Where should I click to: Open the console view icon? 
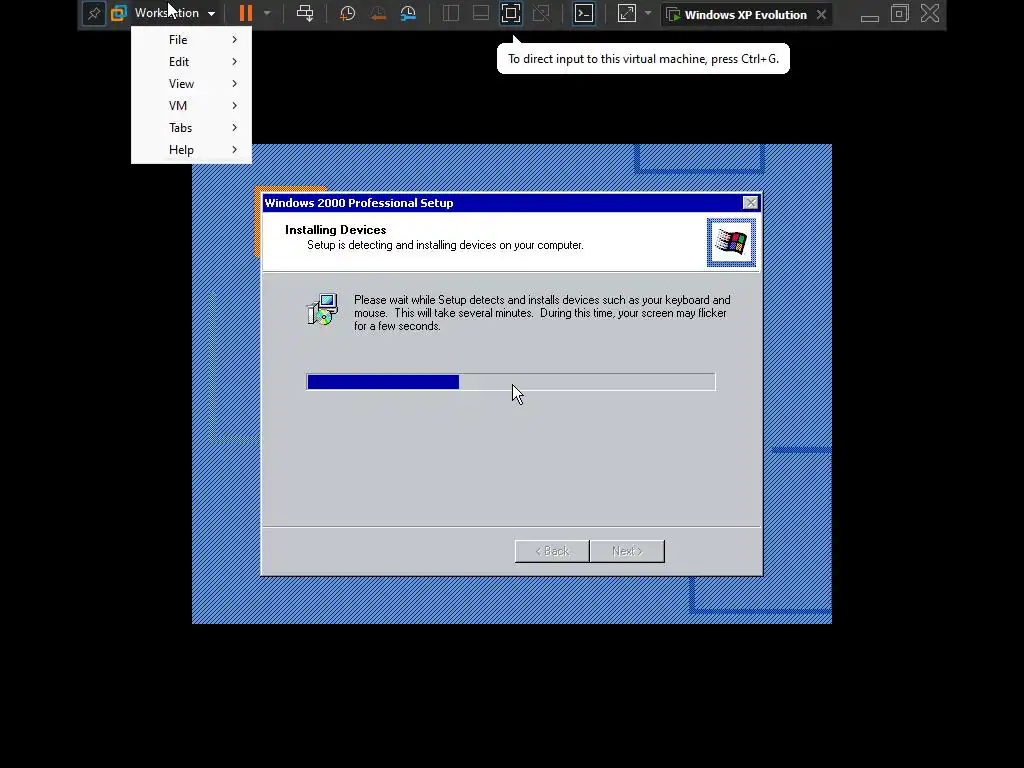click(x=584, y=13)
